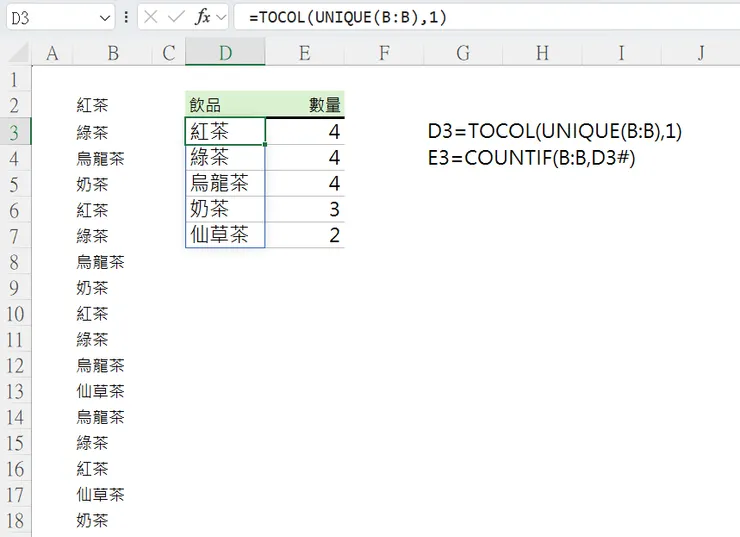The width and height of the screenshot is (740, 537).
Task: Expand the dropdown arrow next to fx
Action: coord(220,18)
